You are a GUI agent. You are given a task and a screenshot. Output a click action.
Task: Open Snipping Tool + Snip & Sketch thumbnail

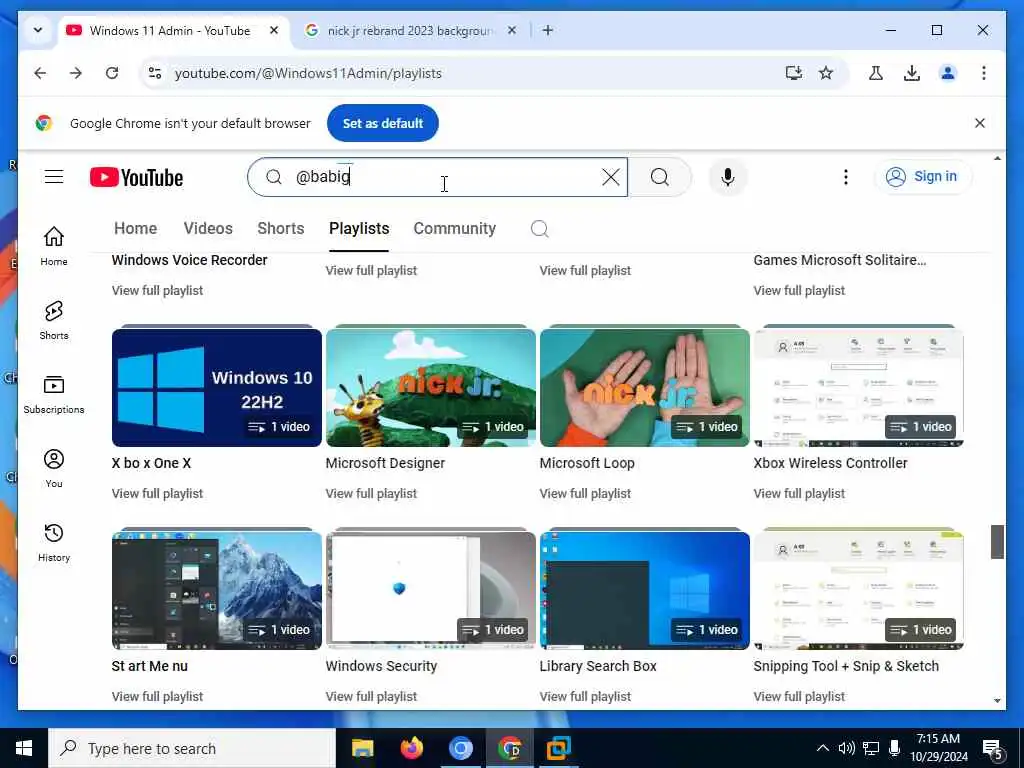pyautogui.click(x=858, y=590)
